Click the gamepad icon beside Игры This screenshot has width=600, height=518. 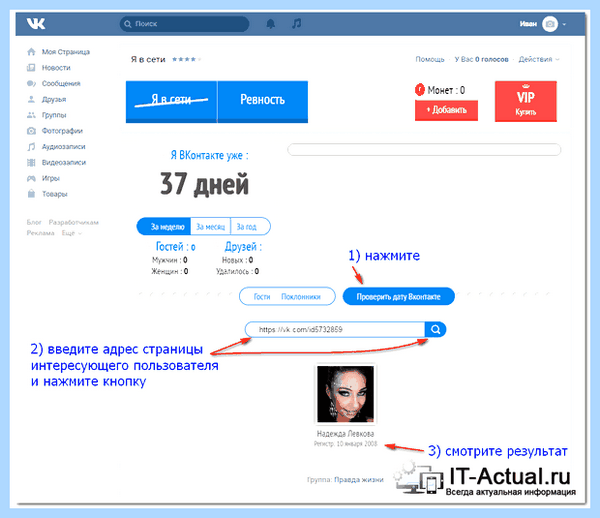(x=31, y=178)
